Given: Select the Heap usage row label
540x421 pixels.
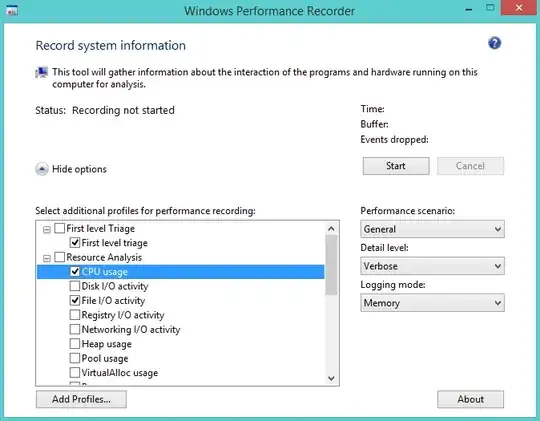Looking at the screenshot, I should coord(106,344).
